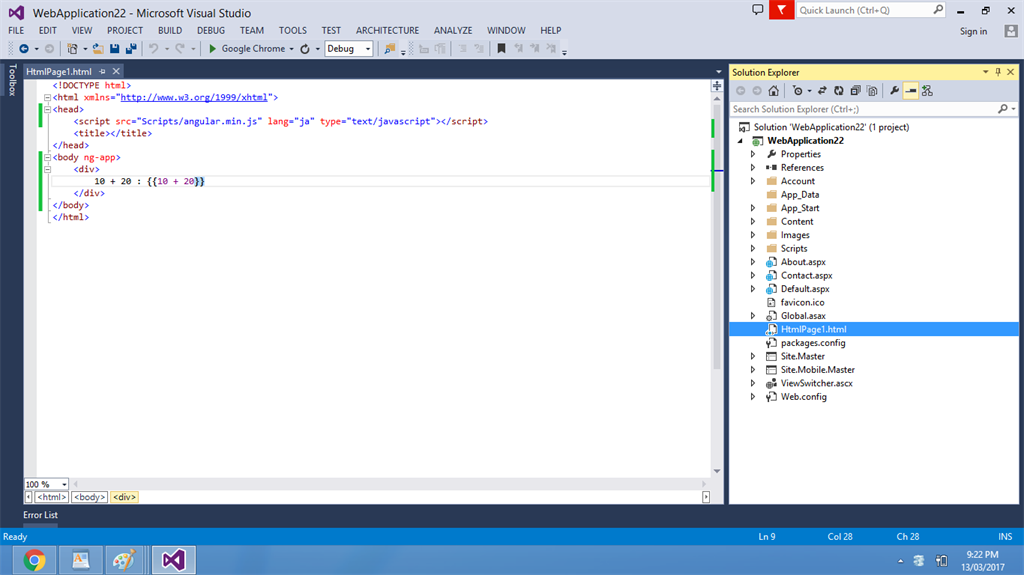Click the toolbar bookmark icon

coord(501,48)
